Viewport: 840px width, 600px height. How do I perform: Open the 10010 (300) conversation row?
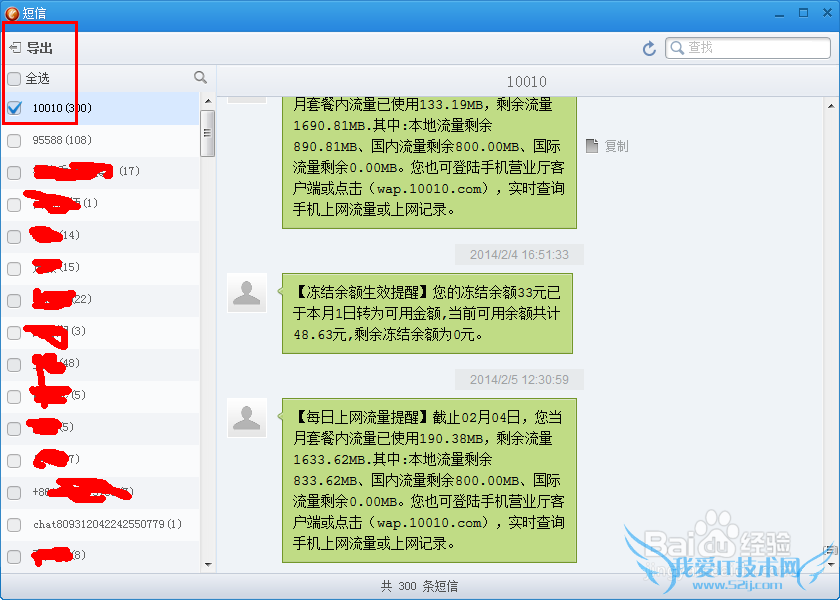[101, 108]
